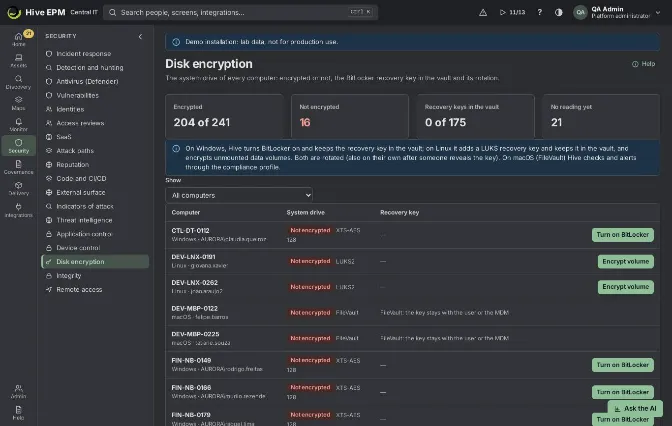Viewport: 672px width, 426px height.
Task: Open Reputation
Action: pos(72,165)
